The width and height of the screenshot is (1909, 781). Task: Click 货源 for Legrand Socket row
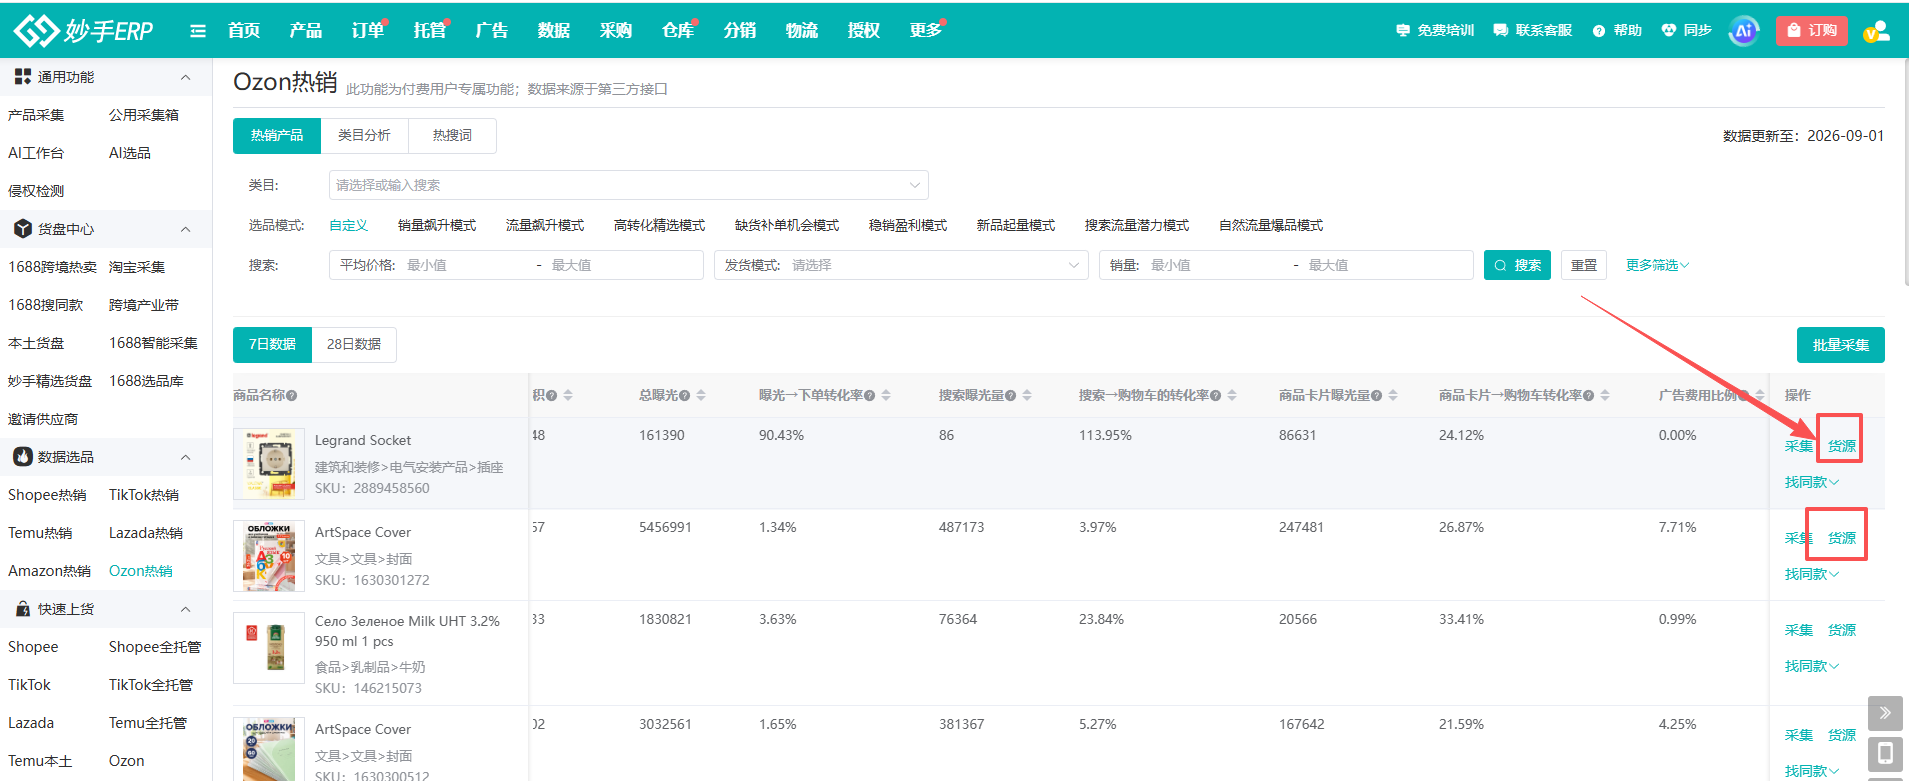coord(1842,446)
